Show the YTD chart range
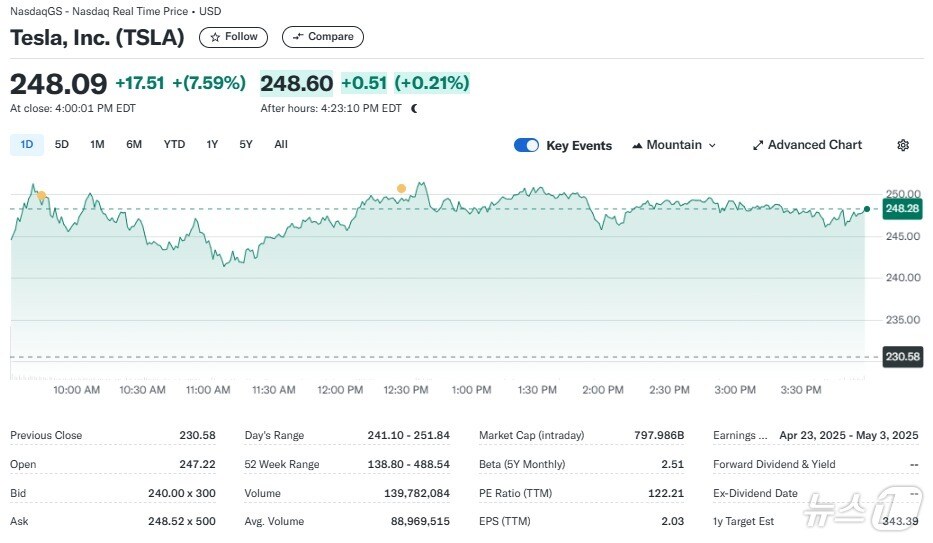This screenshot has height=543, width=933. 174,144
